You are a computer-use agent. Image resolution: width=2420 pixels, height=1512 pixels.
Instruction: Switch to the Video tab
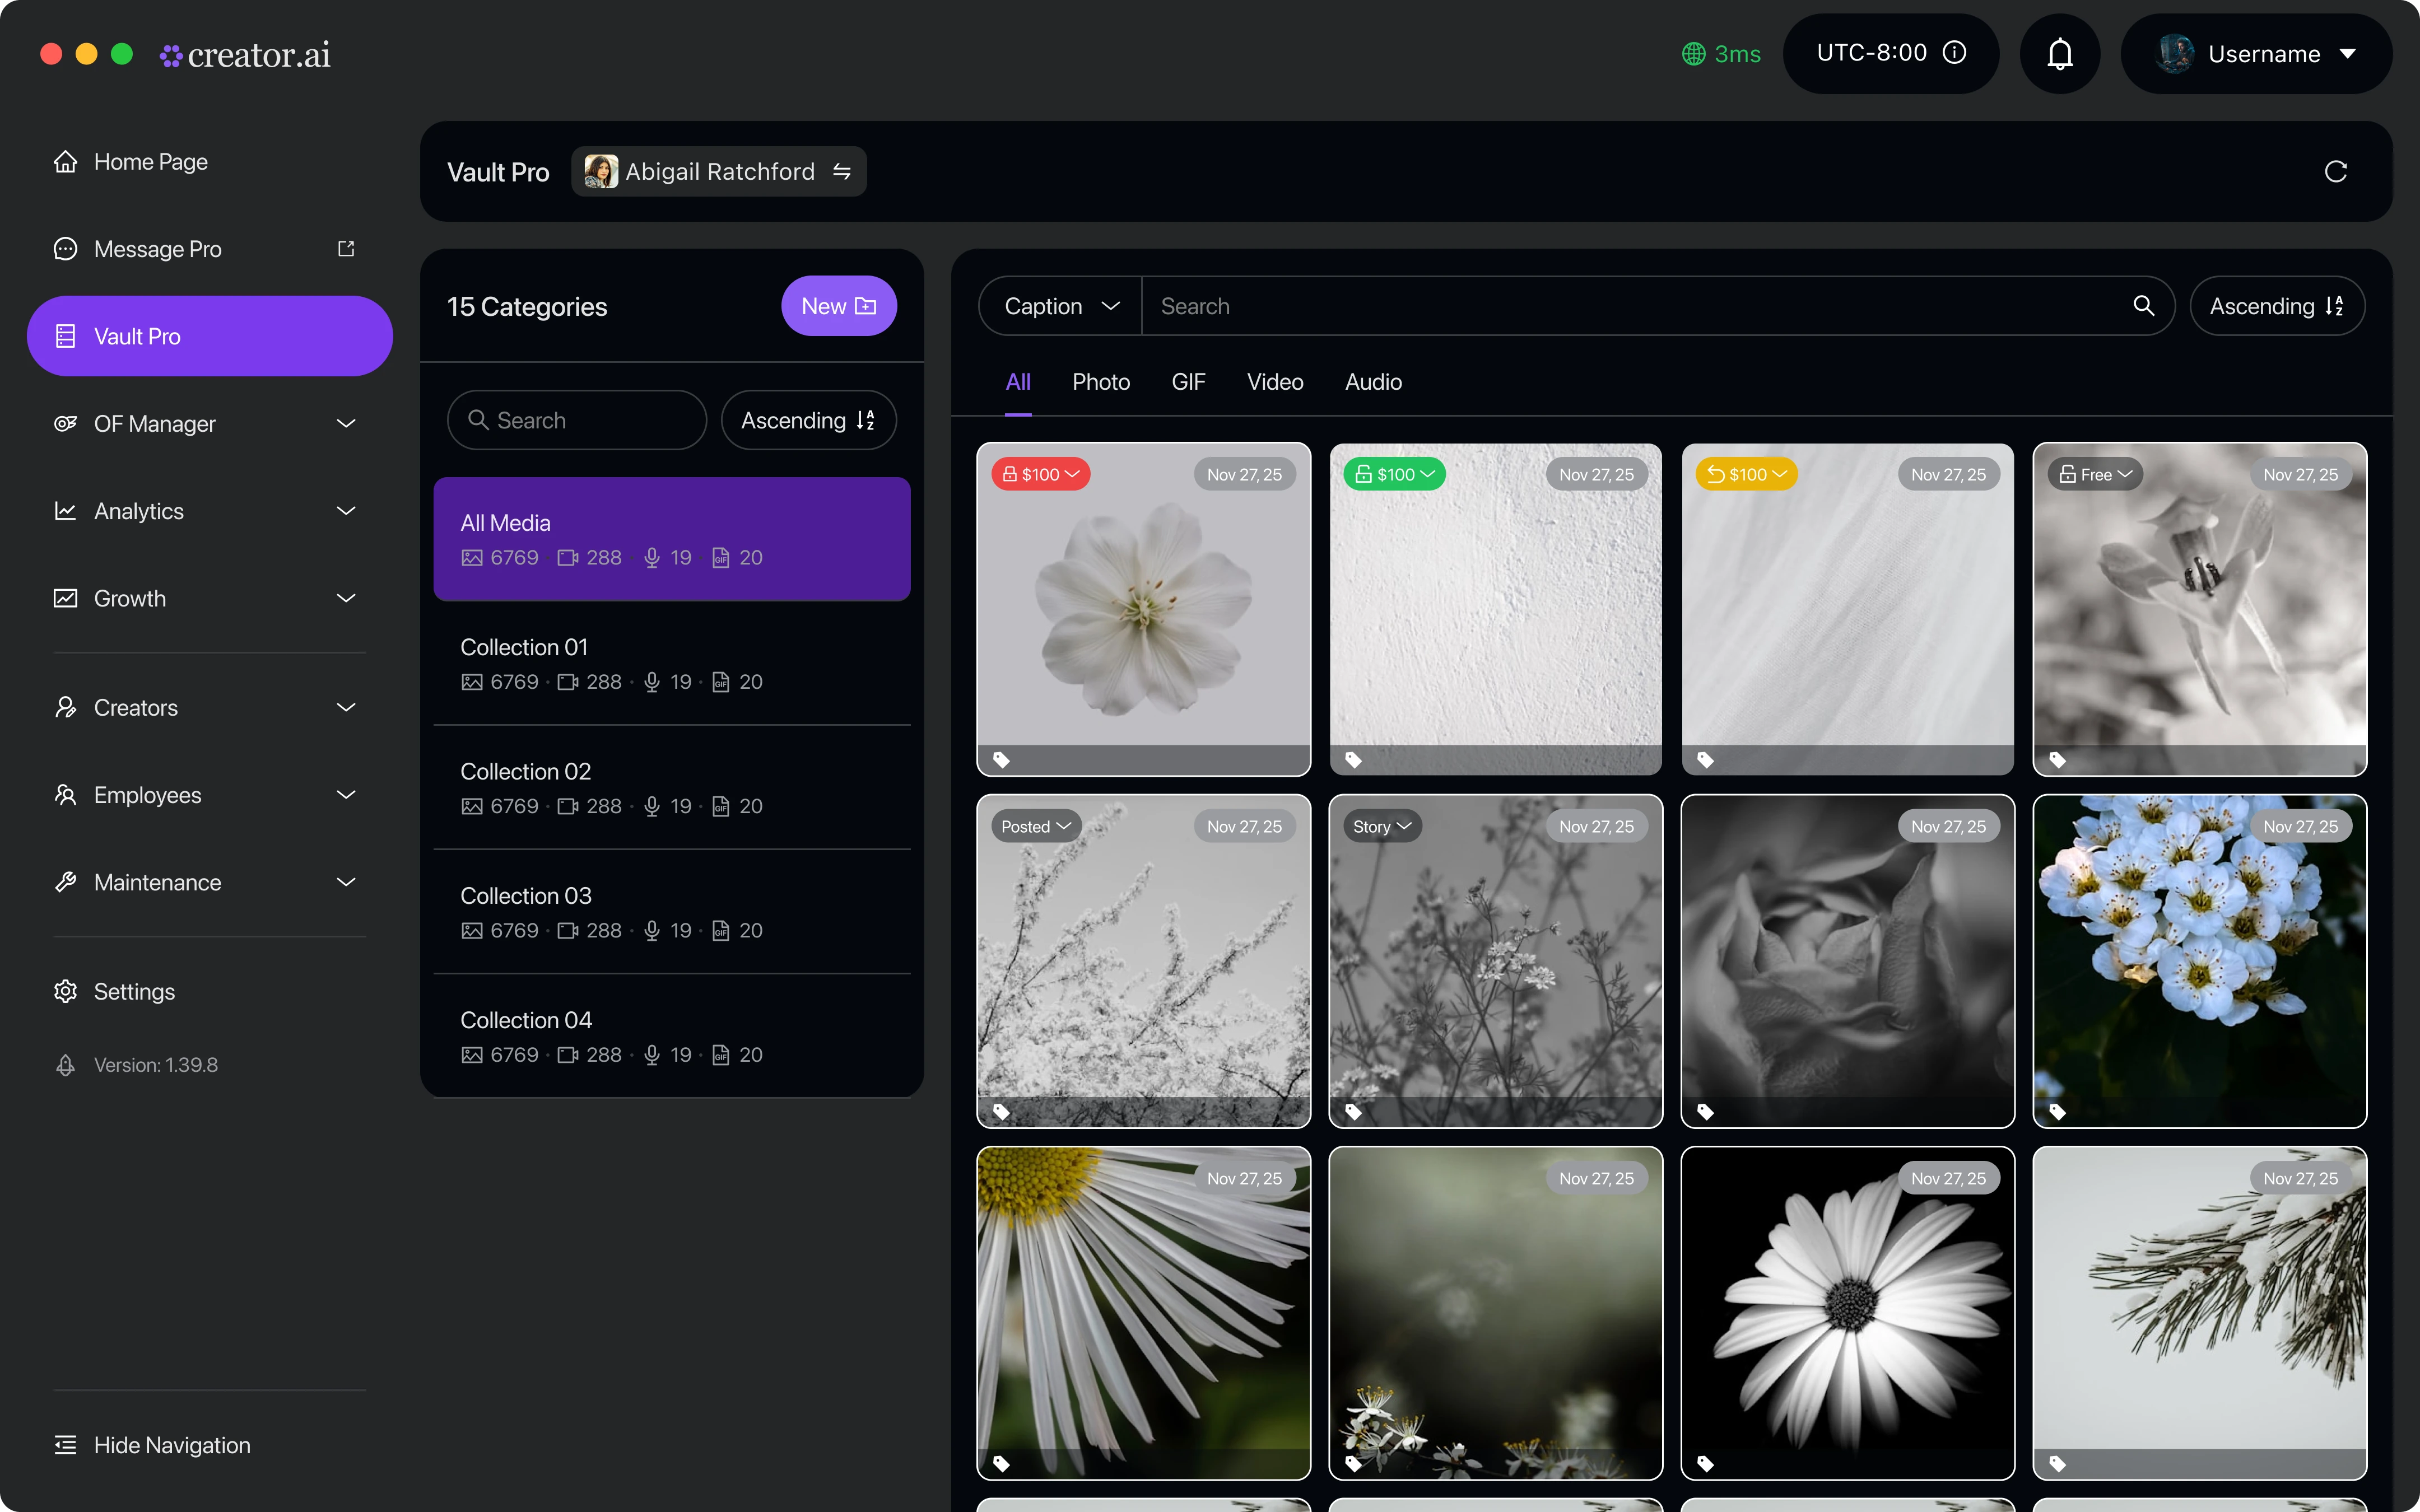point(1275,382)
